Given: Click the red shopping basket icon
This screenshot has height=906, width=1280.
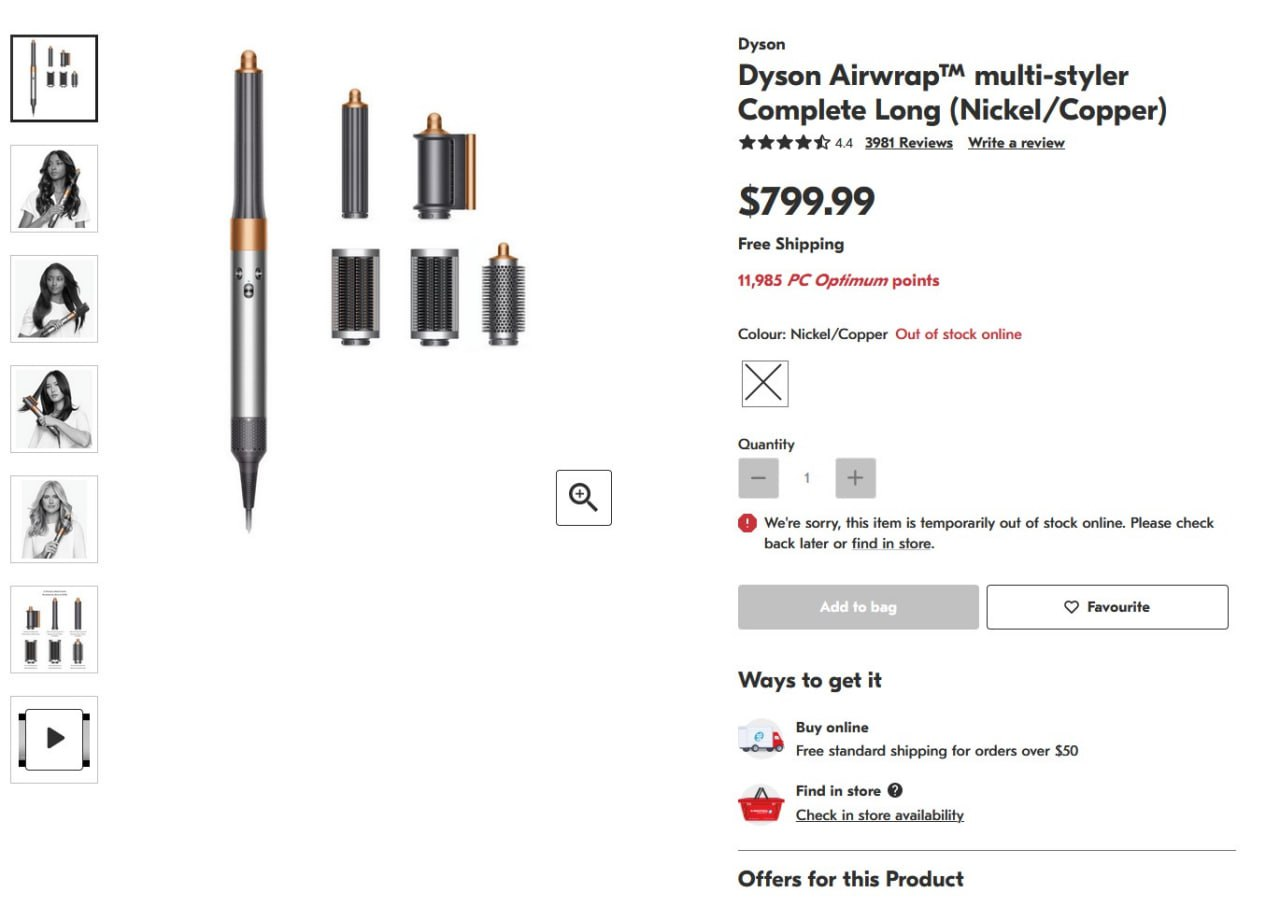Looking at the screenshot, I should coord(761,803).
